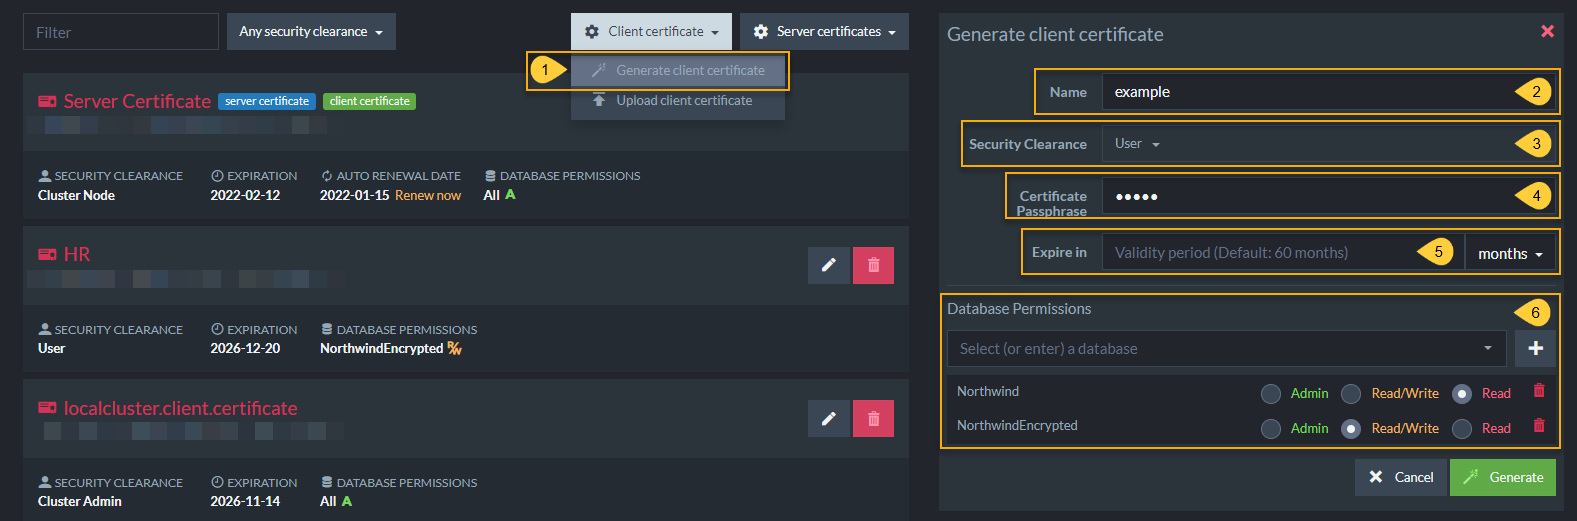Click the Expire in validity period field
Viewport: 1577px width, 521px height.
point(1283,253)
